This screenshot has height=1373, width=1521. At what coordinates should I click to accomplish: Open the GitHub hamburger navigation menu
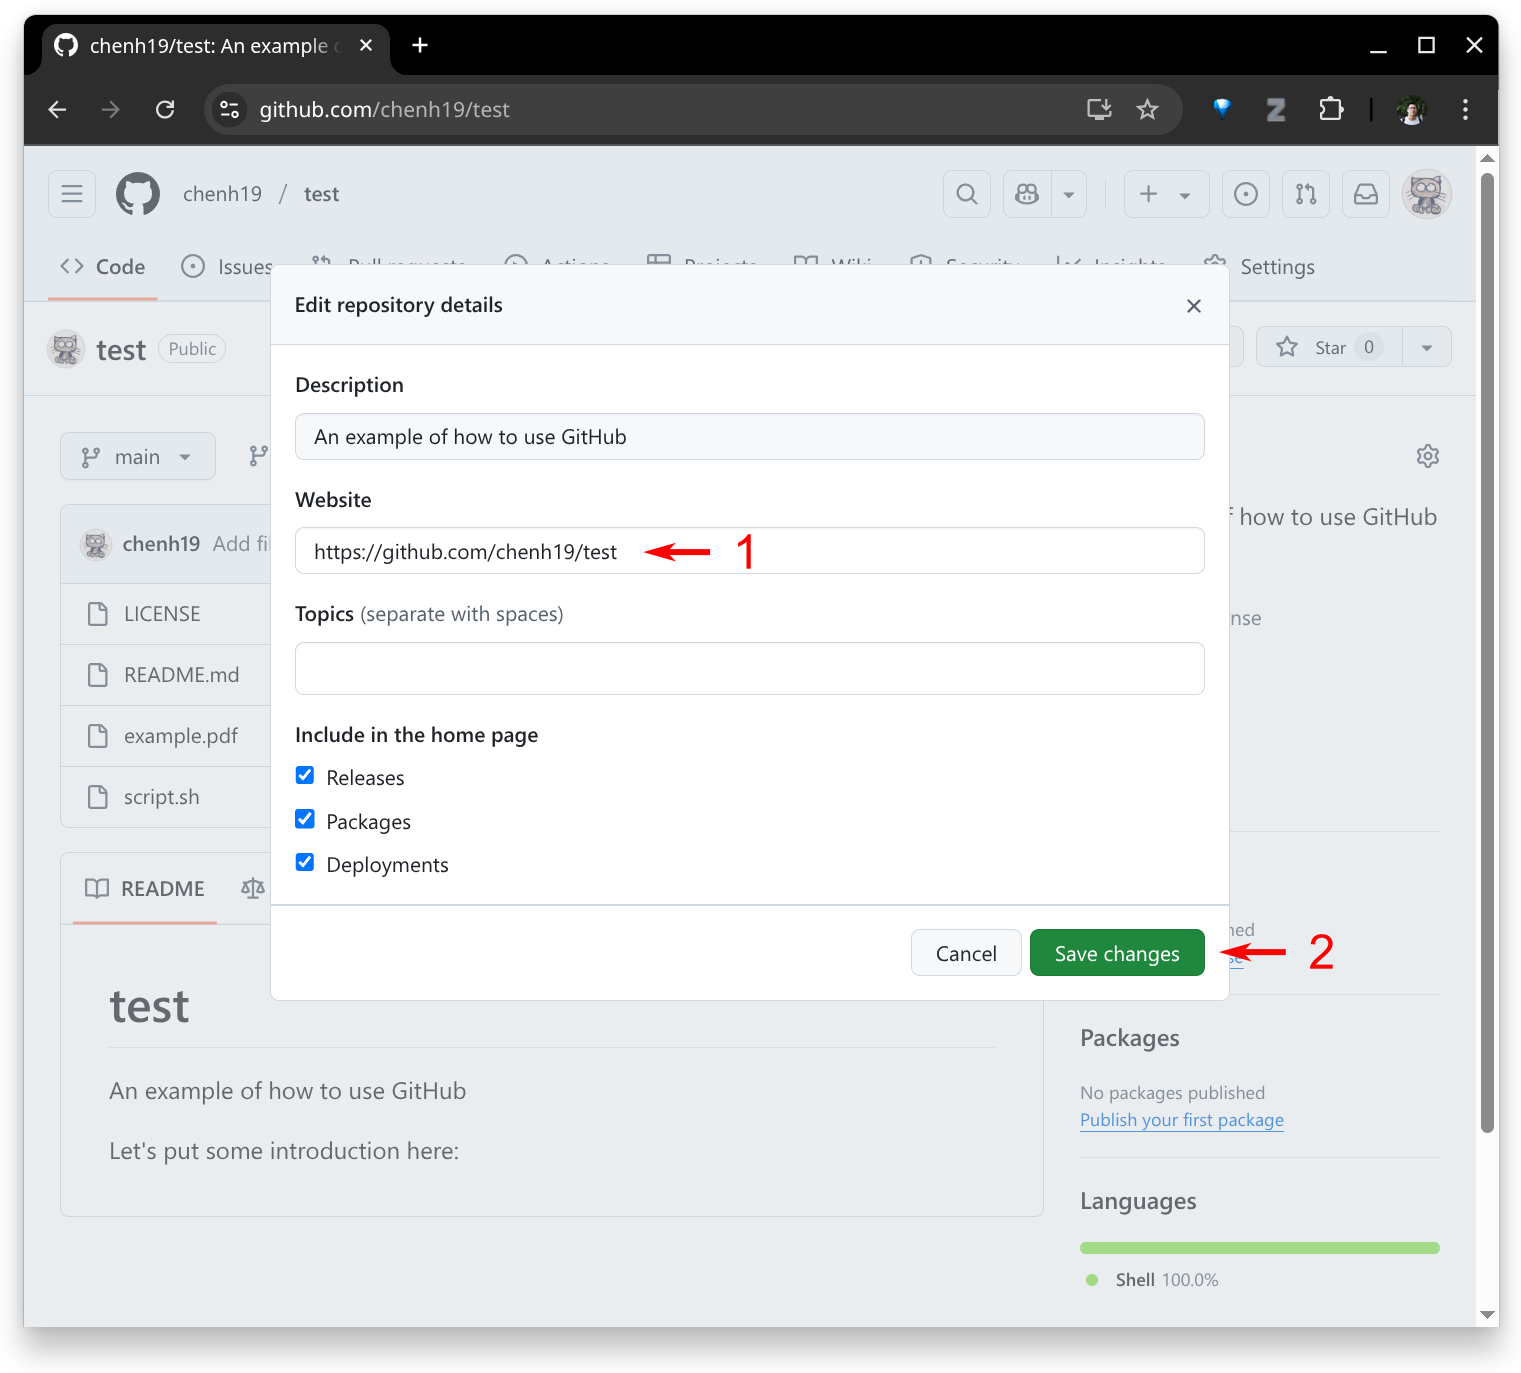[x=72, y=194]
